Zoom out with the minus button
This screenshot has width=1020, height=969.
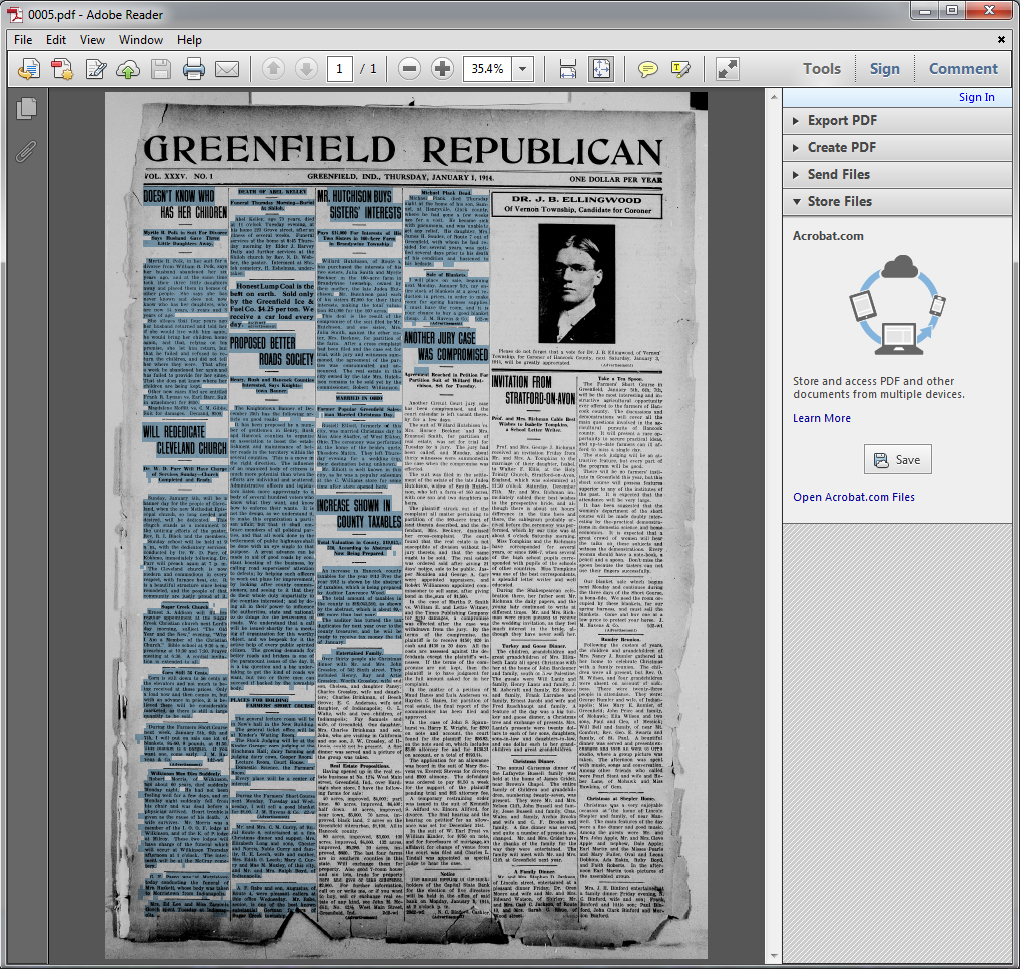[409, 68]
